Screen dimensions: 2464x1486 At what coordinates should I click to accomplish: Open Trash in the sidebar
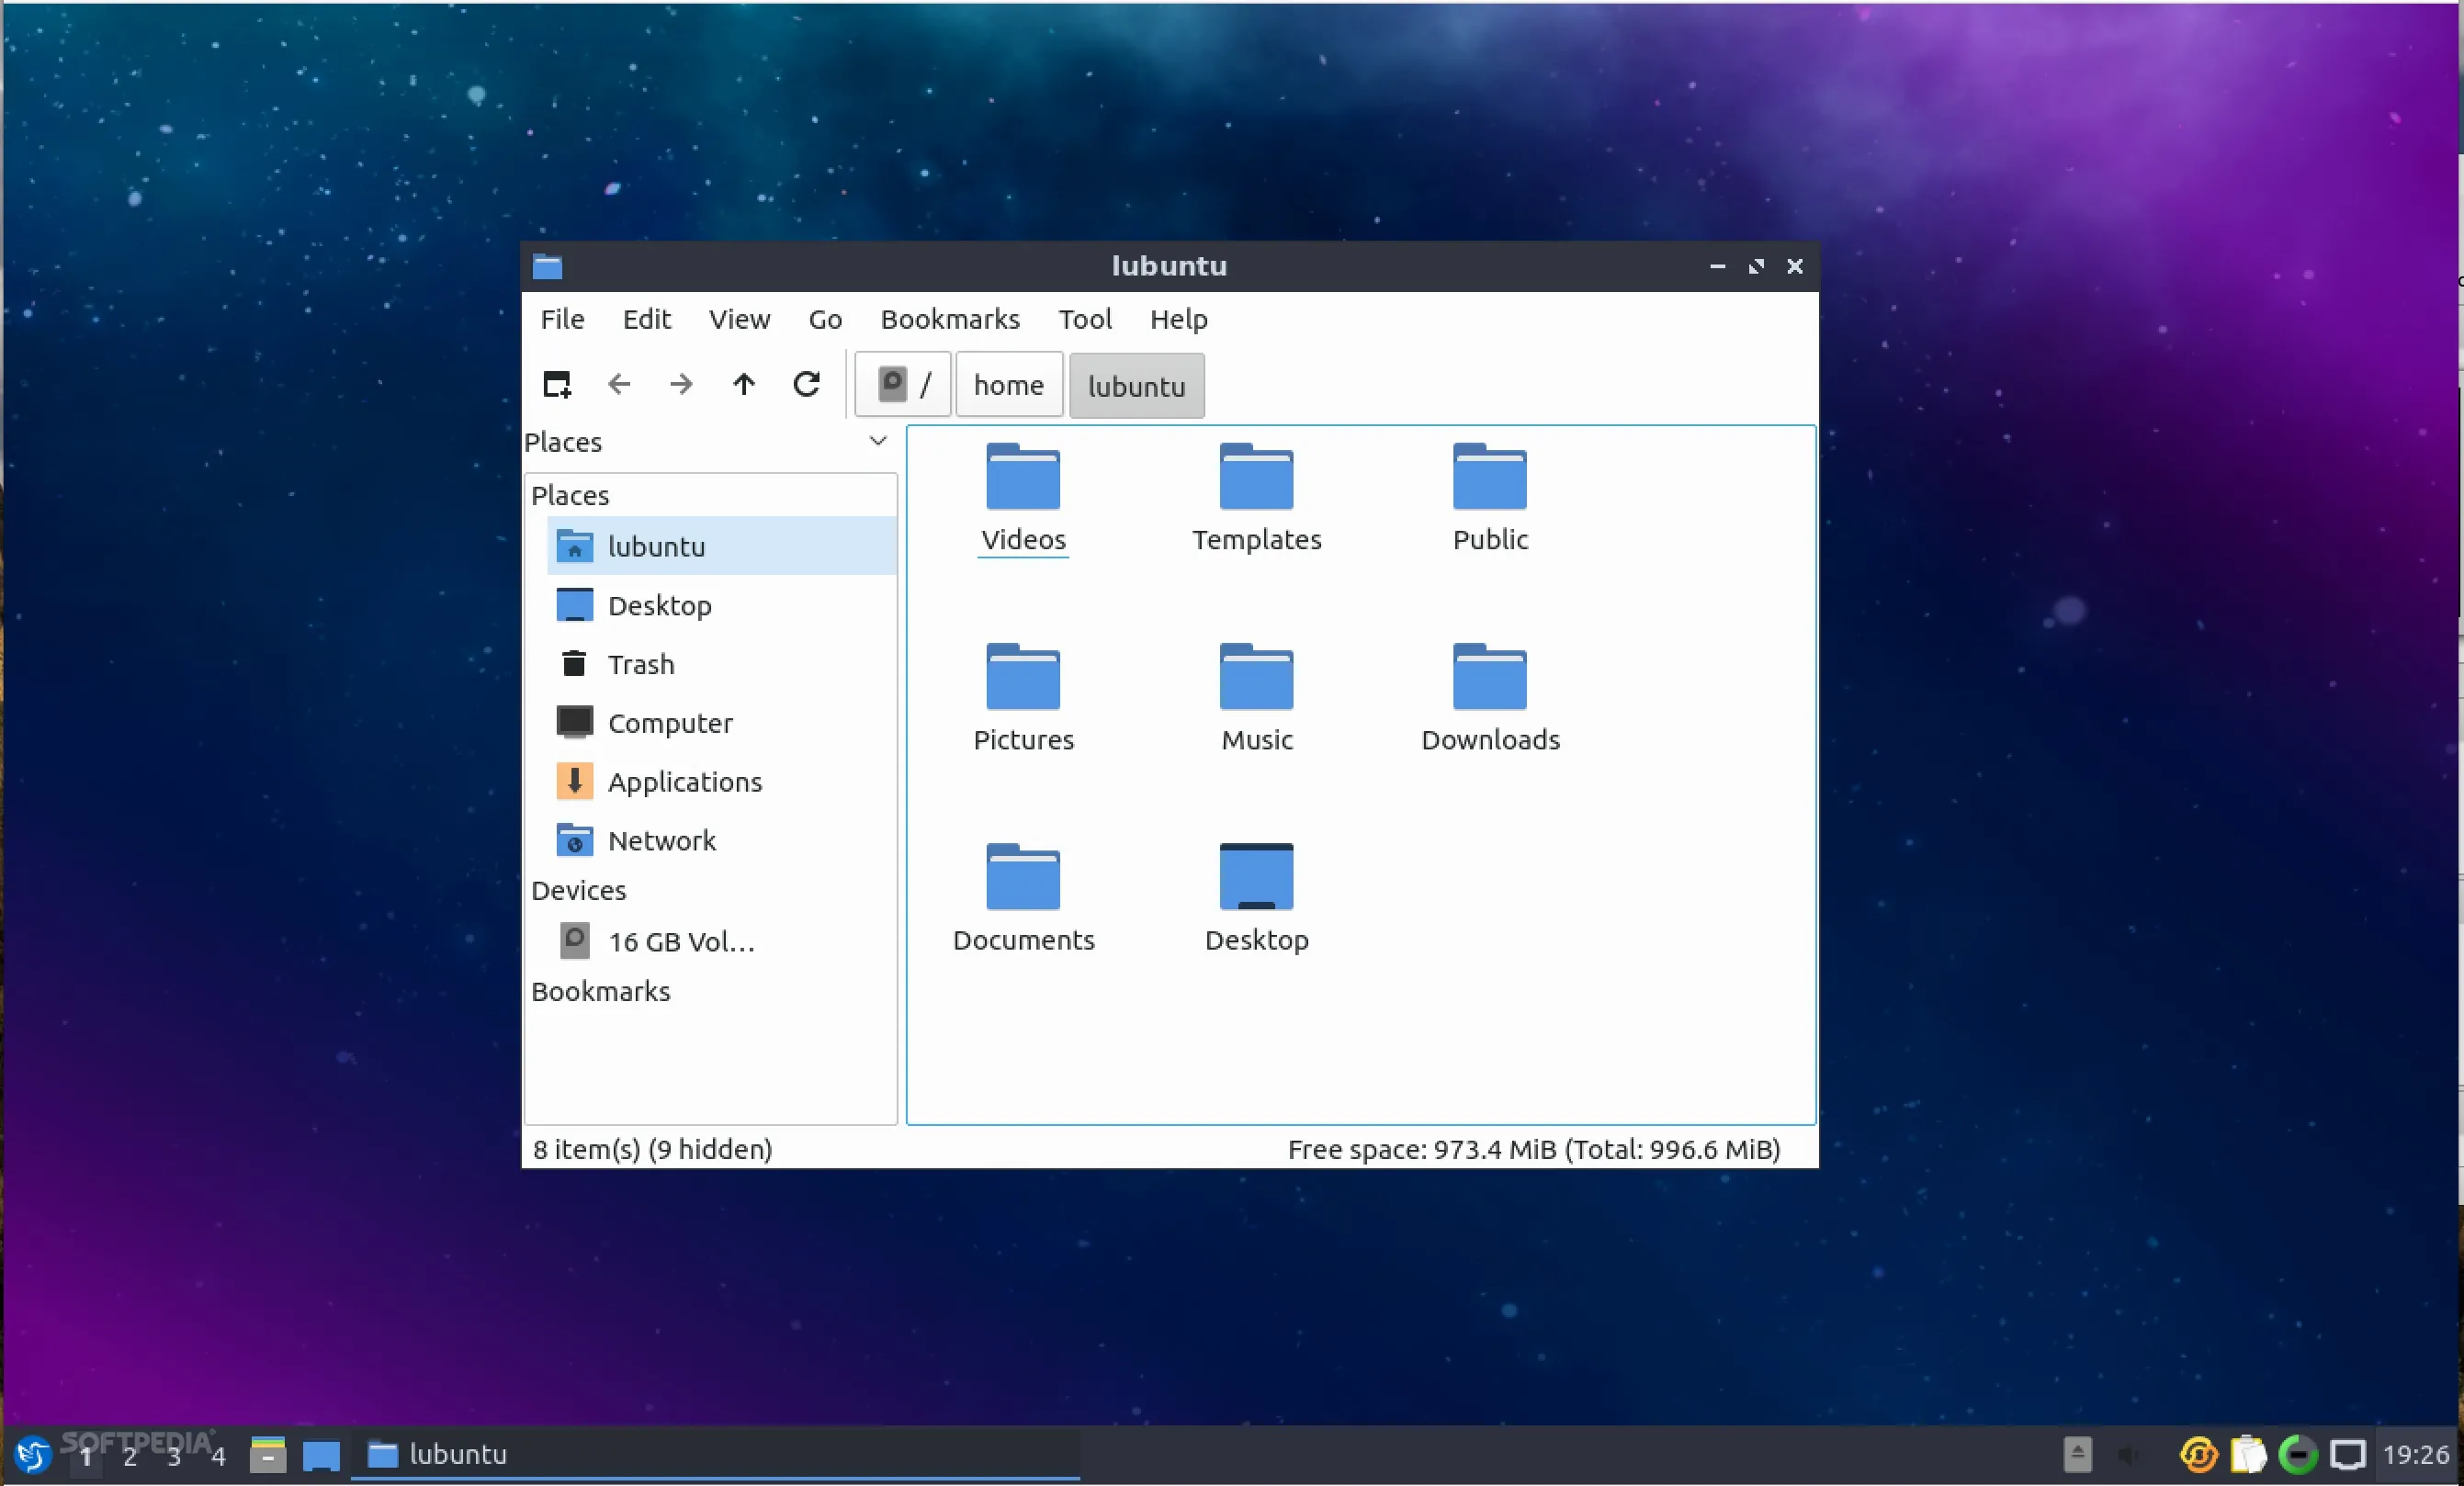(x=721, y=664)
